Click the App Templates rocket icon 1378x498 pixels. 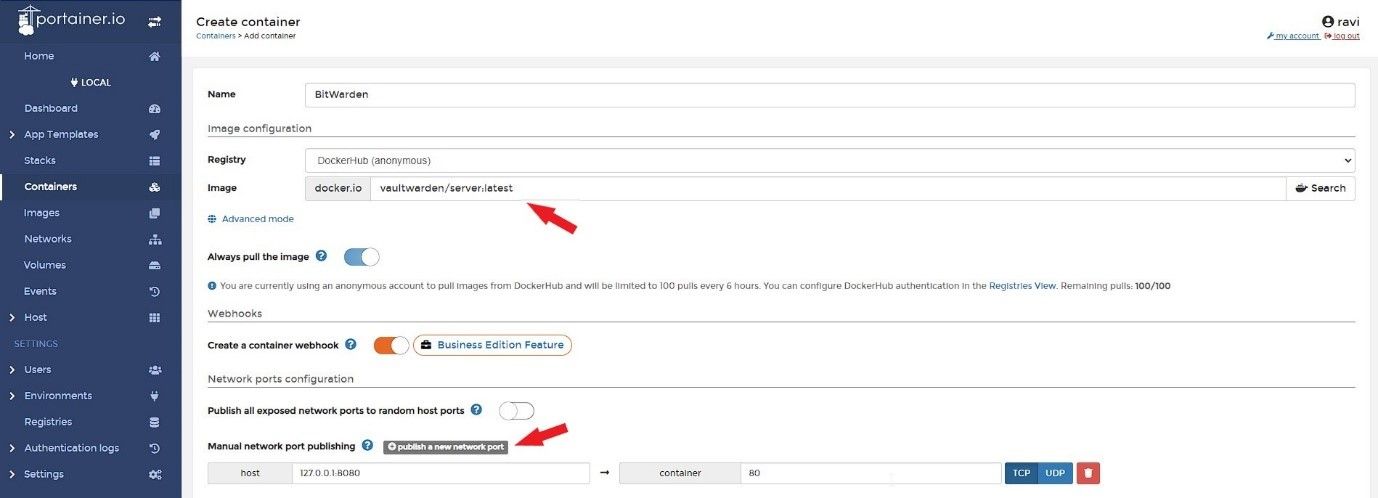pyautogui.click(x=155, y=134)
